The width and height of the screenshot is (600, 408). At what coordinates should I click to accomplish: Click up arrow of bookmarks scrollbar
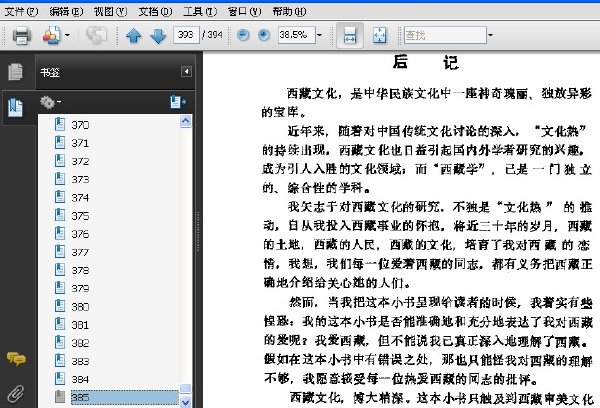[x=186, y=121]
